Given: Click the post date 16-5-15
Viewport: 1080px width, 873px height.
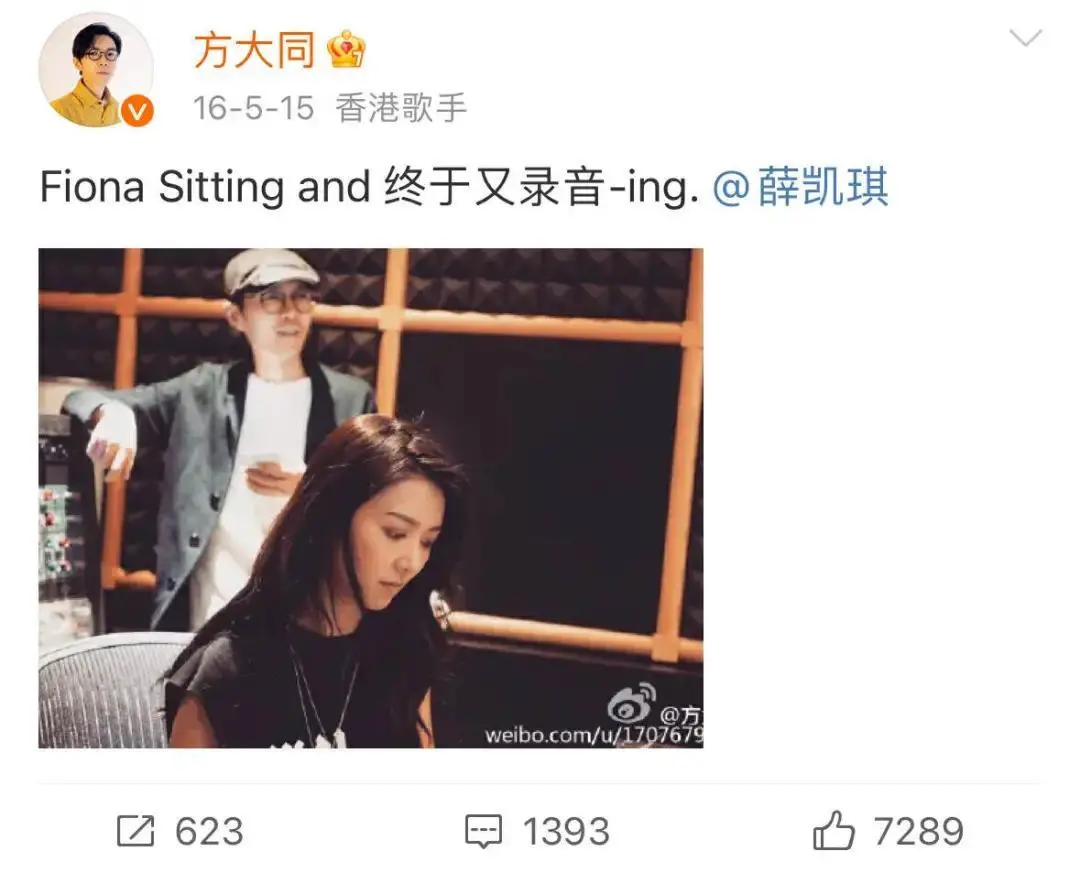Looking at the screenshot, I should pos(253,108).
